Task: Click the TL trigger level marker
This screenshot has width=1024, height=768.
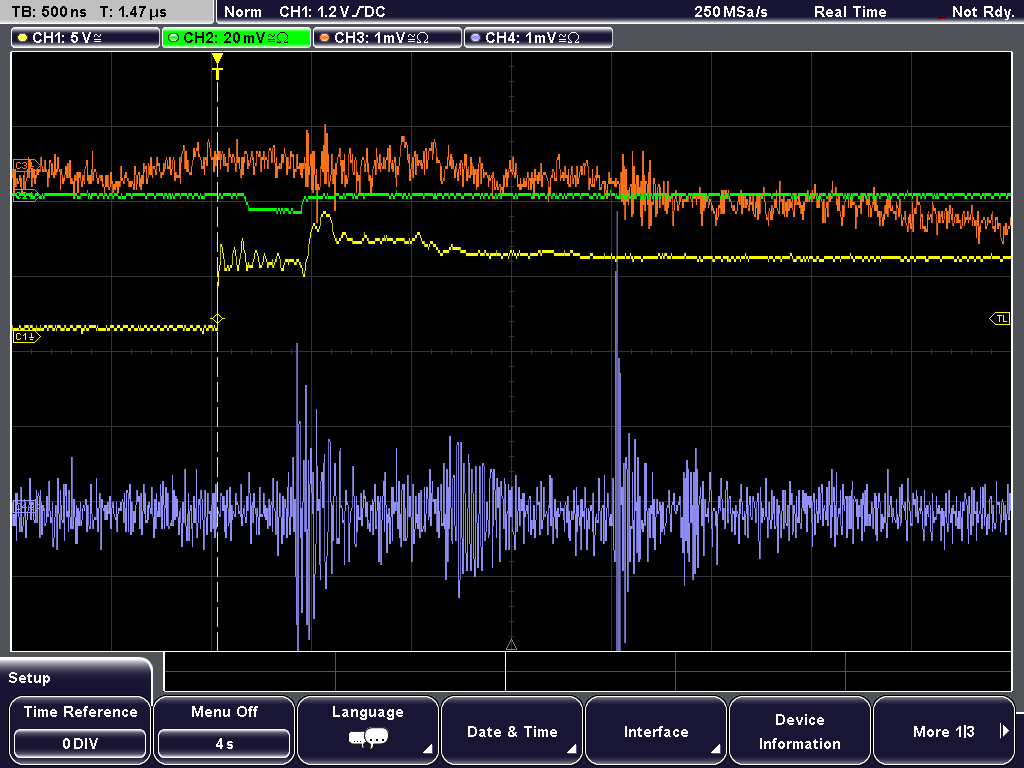Action: (x=1000, y=319)
